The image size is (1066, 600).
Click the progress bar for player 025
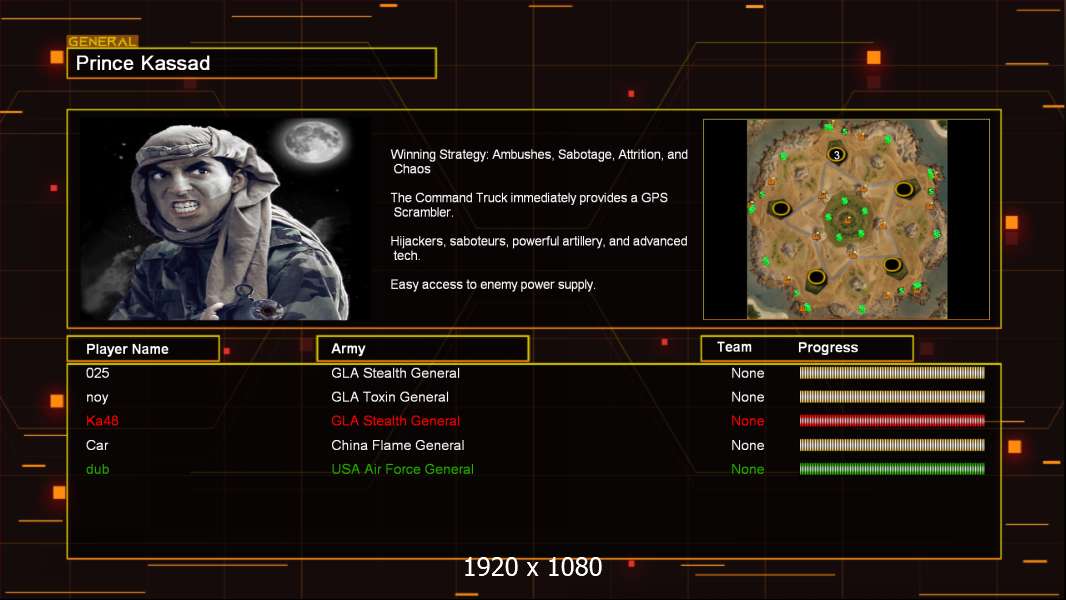892,372
